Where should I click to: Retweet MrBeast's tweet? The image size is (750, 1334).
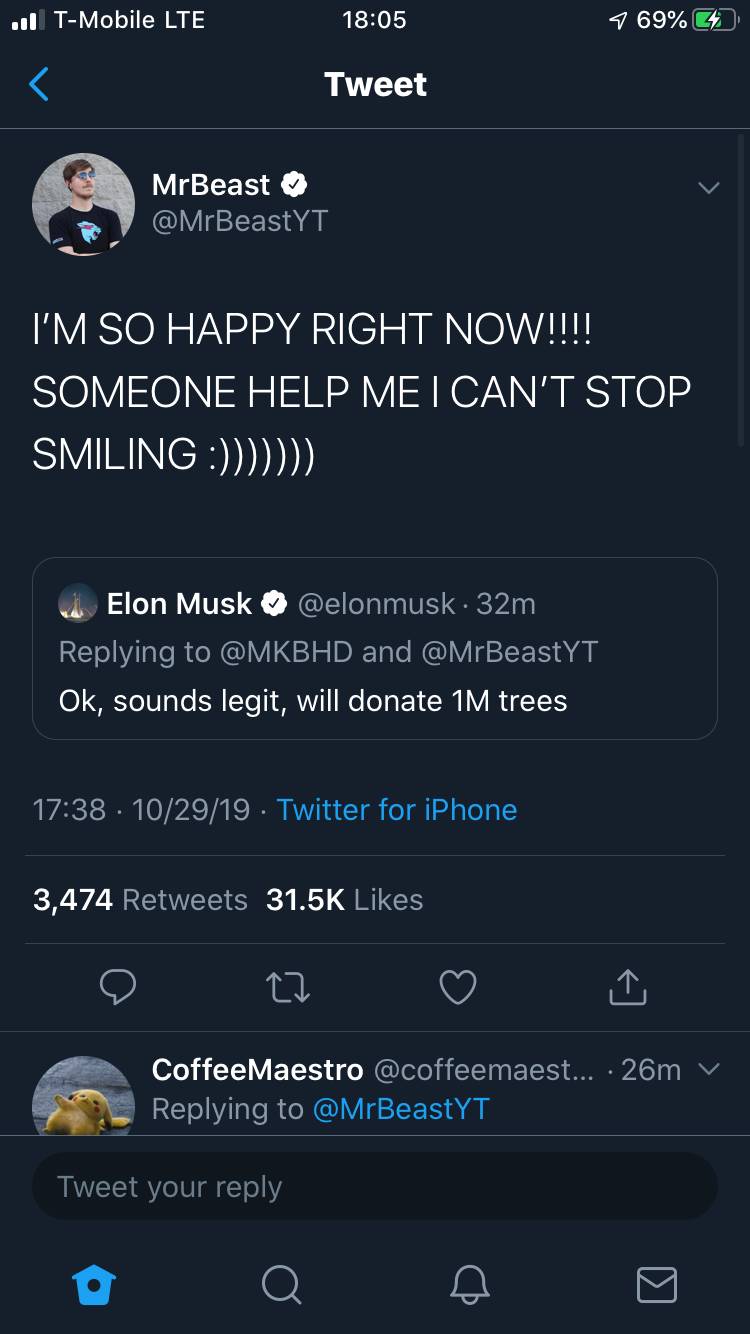coord(288,987)
